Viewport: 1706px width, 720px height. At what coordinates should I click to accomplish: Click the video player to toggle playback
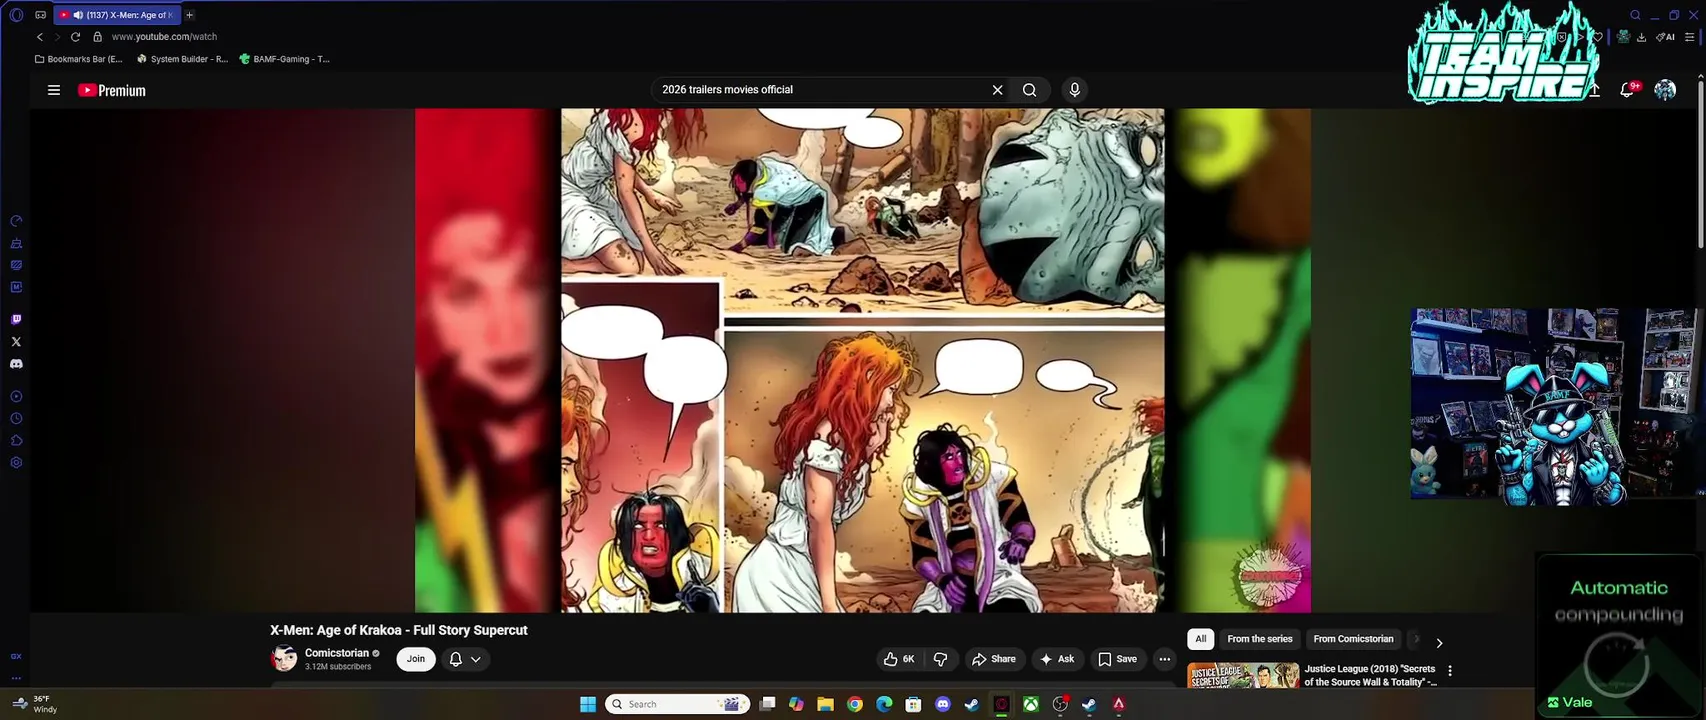pos(862,360)
